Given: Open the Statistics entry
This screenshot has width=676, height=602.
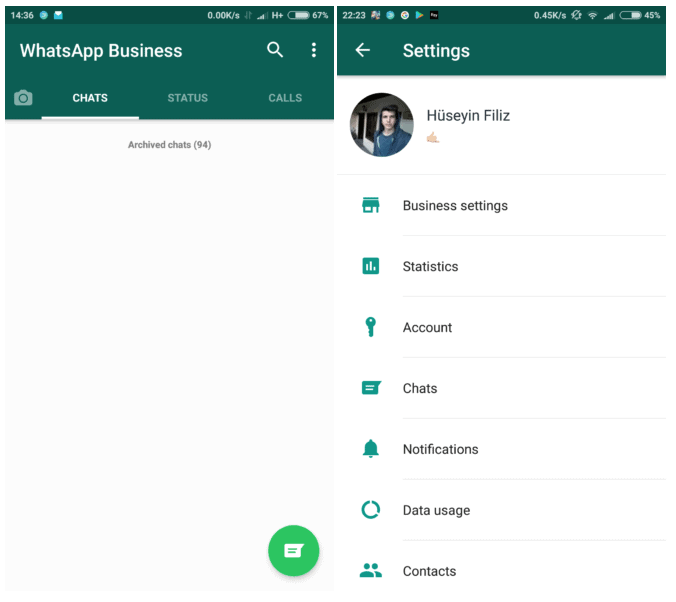Looking at the screenshot, I should [503, 267].
